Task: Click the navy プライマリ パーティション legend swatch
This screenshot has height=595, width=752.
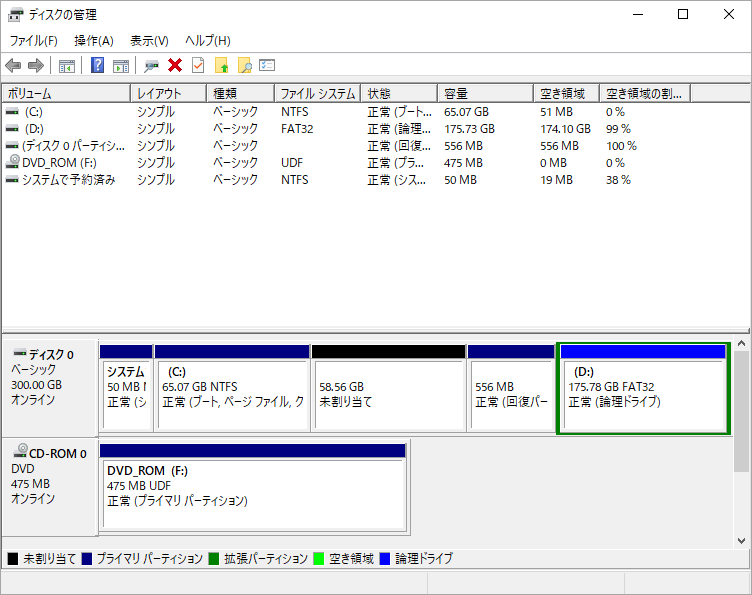Action: pos(87,559)
